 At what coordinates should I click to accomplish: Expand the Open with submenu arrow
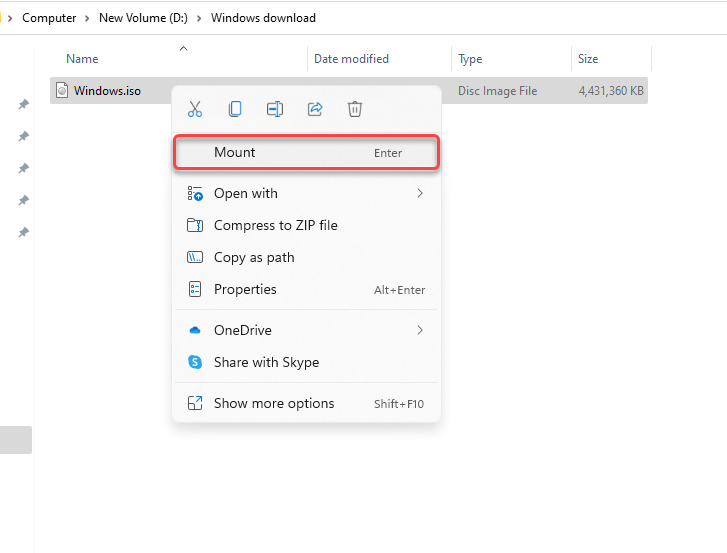[x=420, y=194]
